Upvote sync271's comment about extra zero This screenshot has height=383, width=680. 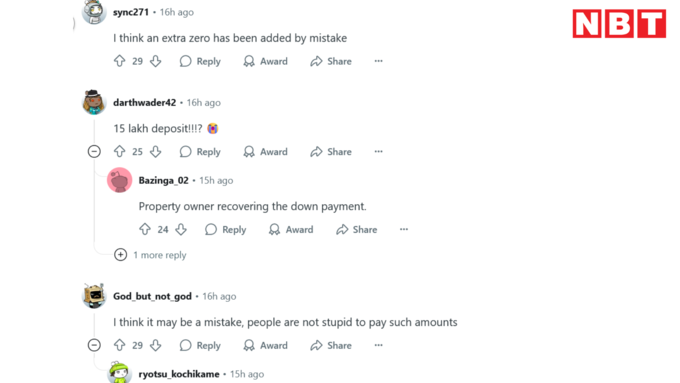(120, 61)
